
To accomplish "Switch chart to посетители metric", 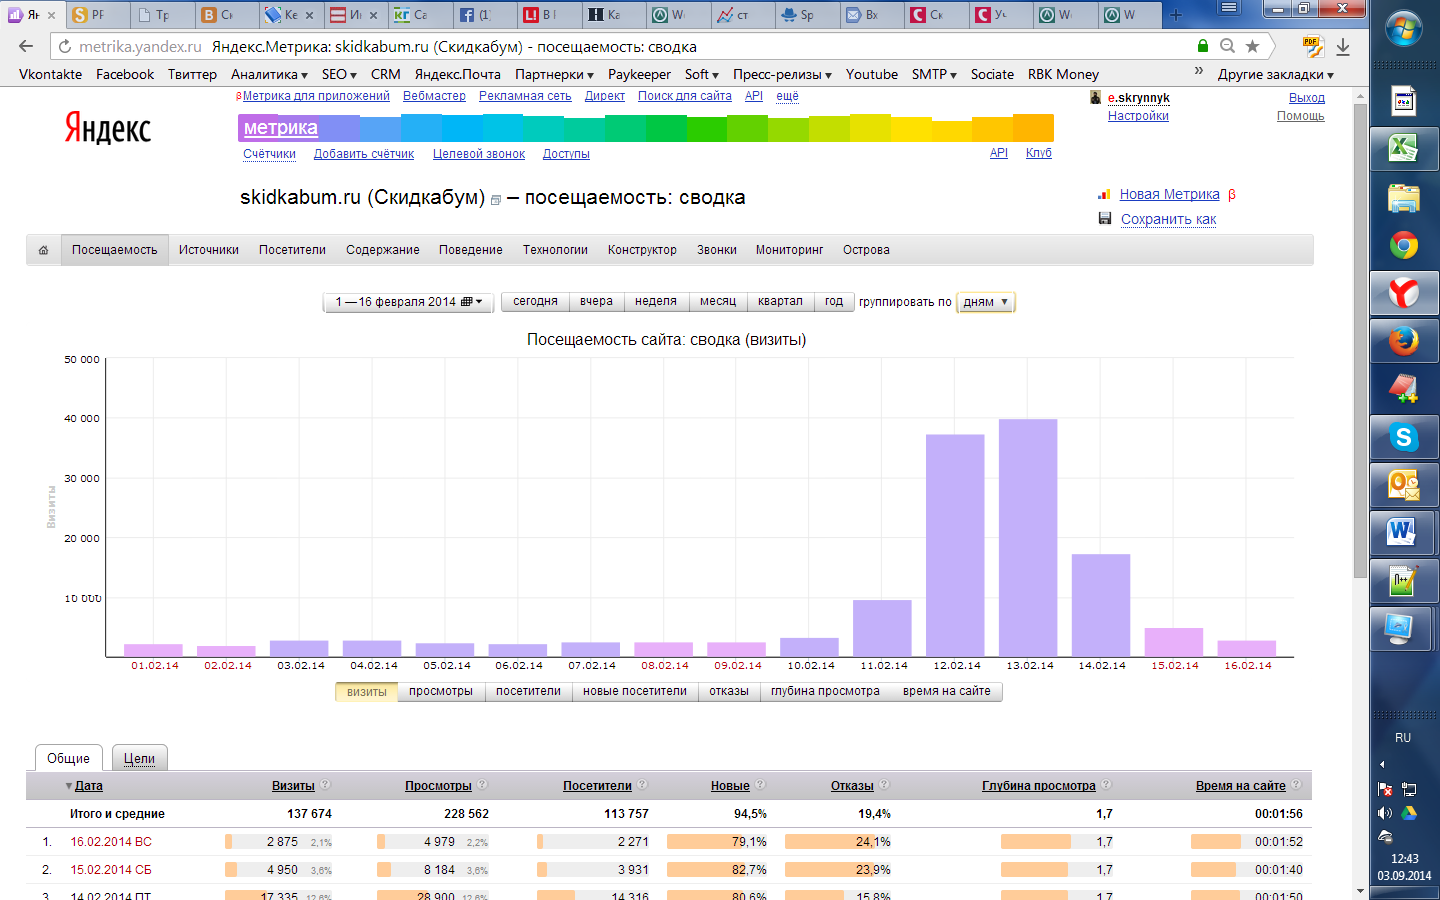I will click(528, 691).
